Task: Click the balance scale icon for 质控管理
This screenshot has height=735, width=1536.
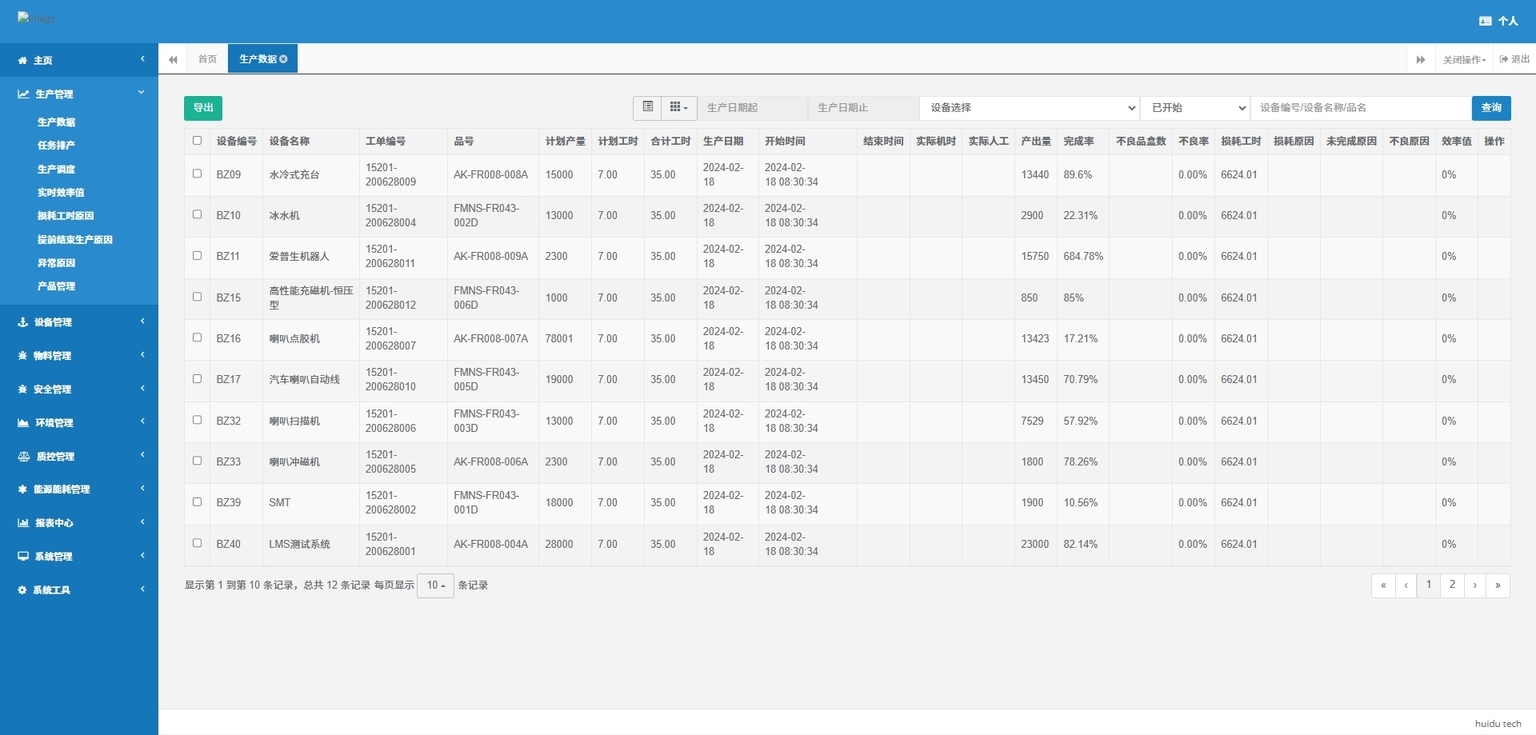Action: click(24, 456)
